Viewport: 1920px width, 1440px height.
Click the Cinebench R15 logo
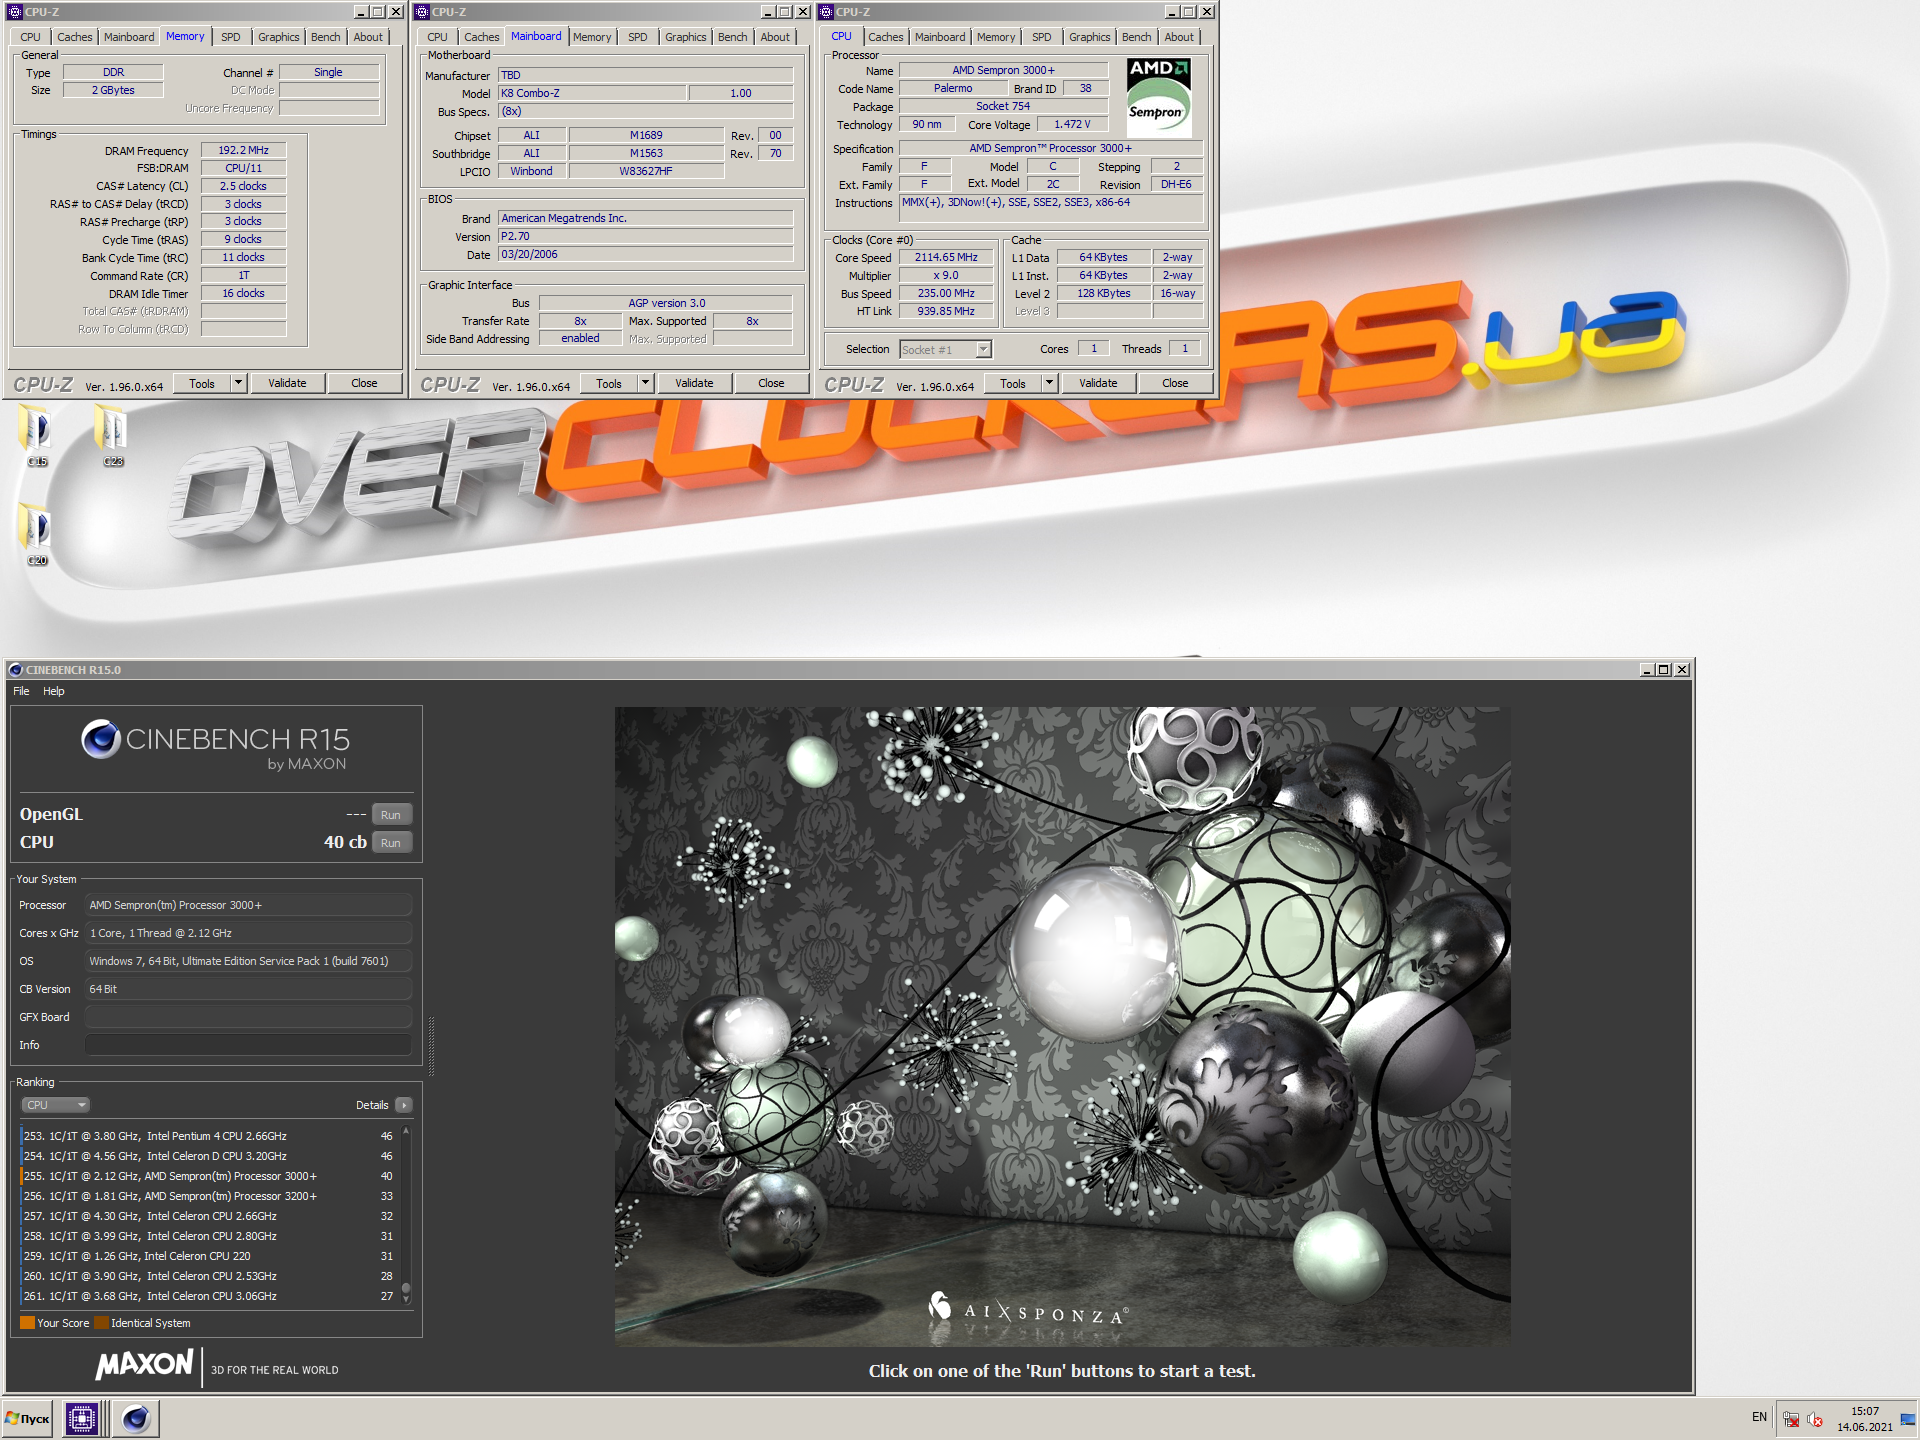coord(215,746)
